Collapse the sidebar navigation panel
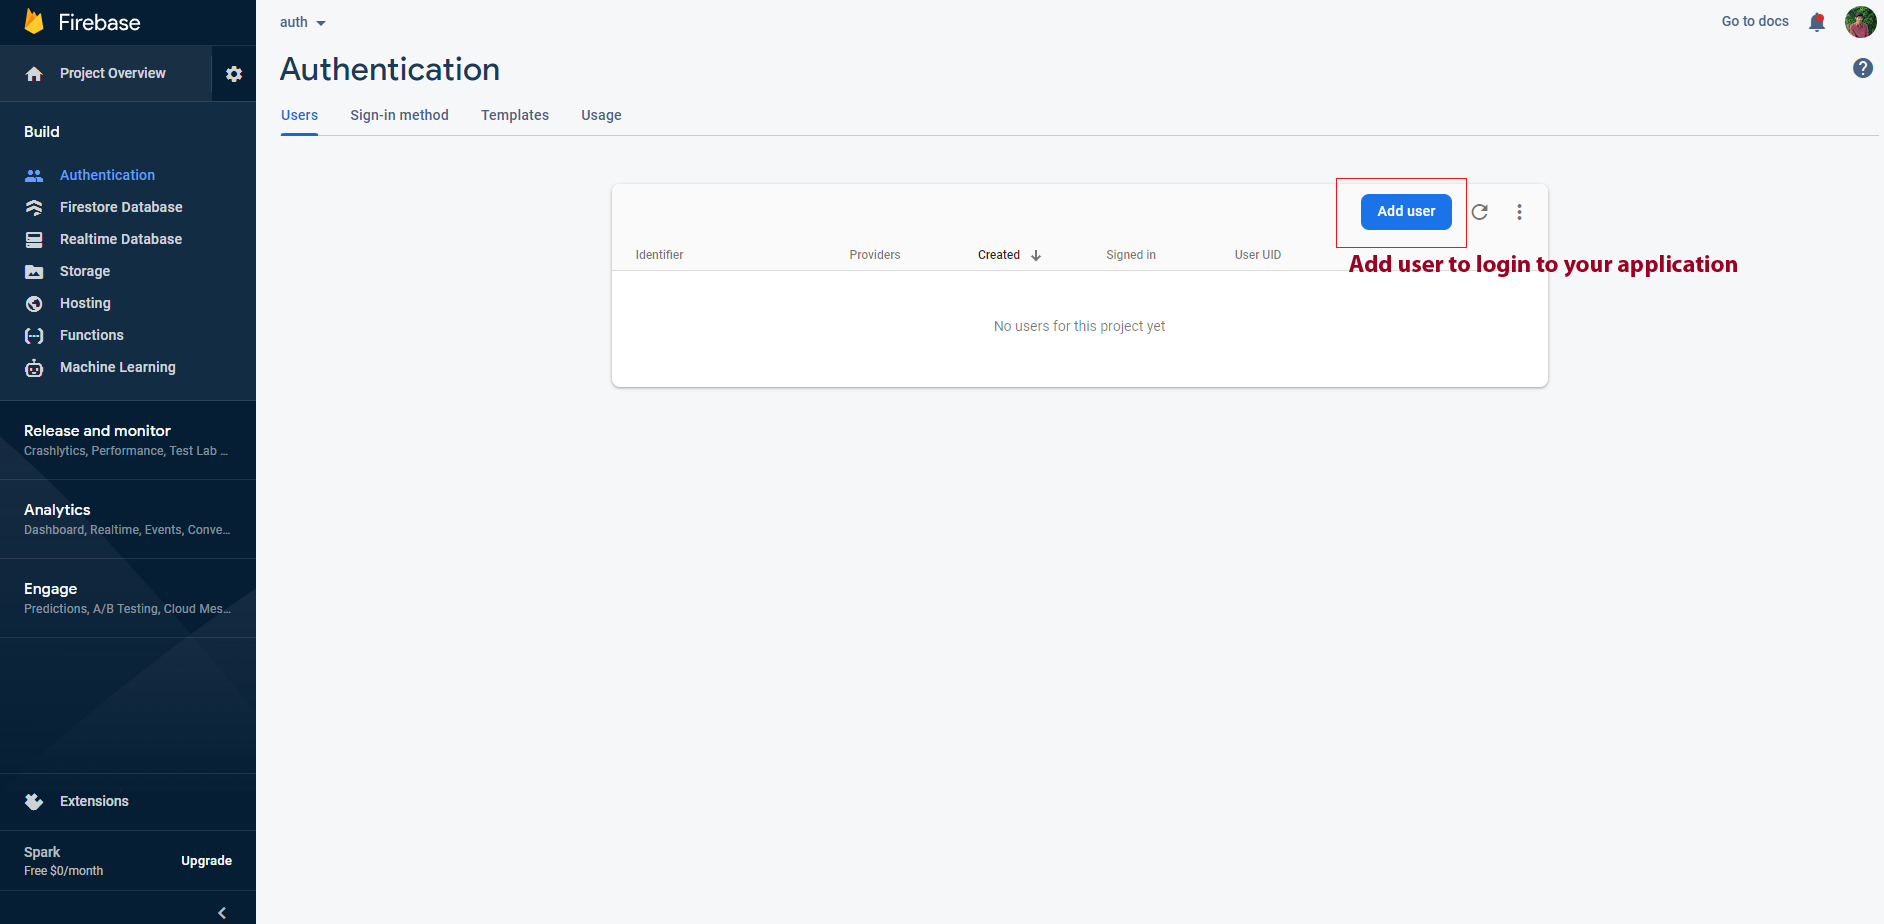 click(x=222, y=912)
